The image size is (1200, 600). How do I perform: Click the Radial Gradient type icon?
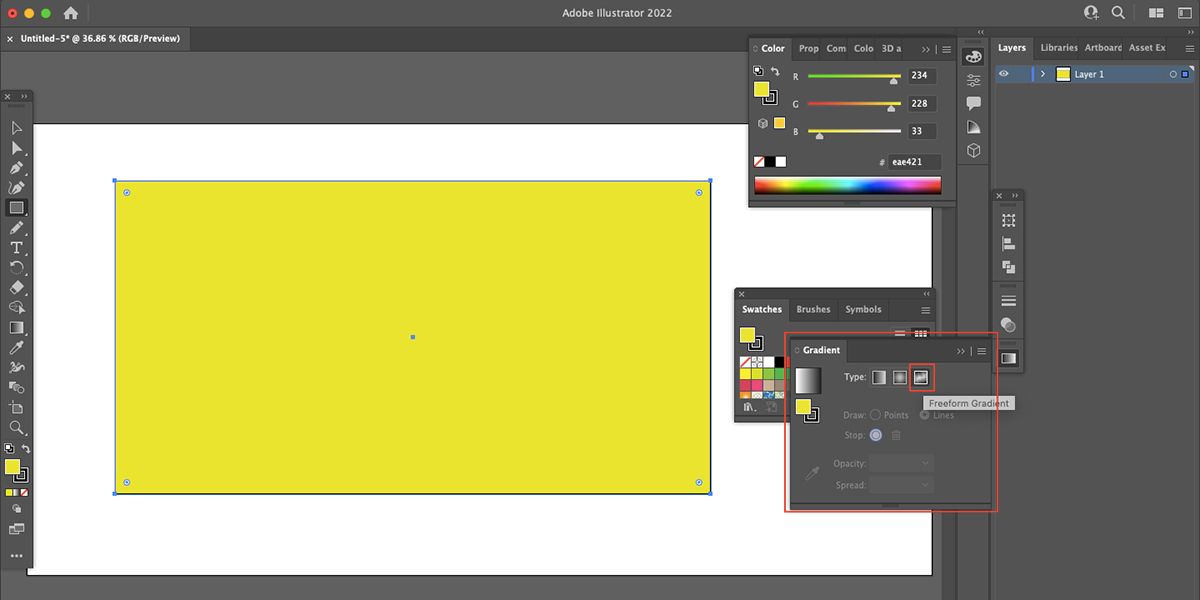pyautogui.click(x=899, y=377)
